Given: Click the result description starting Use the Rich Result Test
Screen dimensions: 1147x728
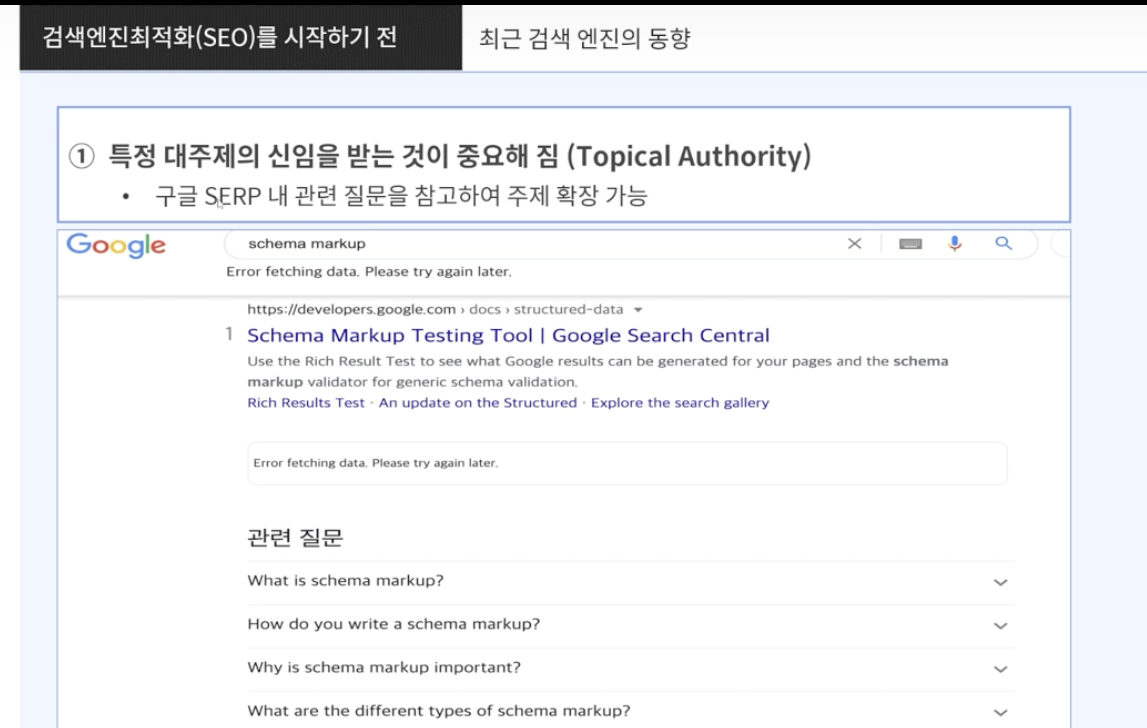Looking at the screenshot, I should pyautogui.click(x=598, y=371).
